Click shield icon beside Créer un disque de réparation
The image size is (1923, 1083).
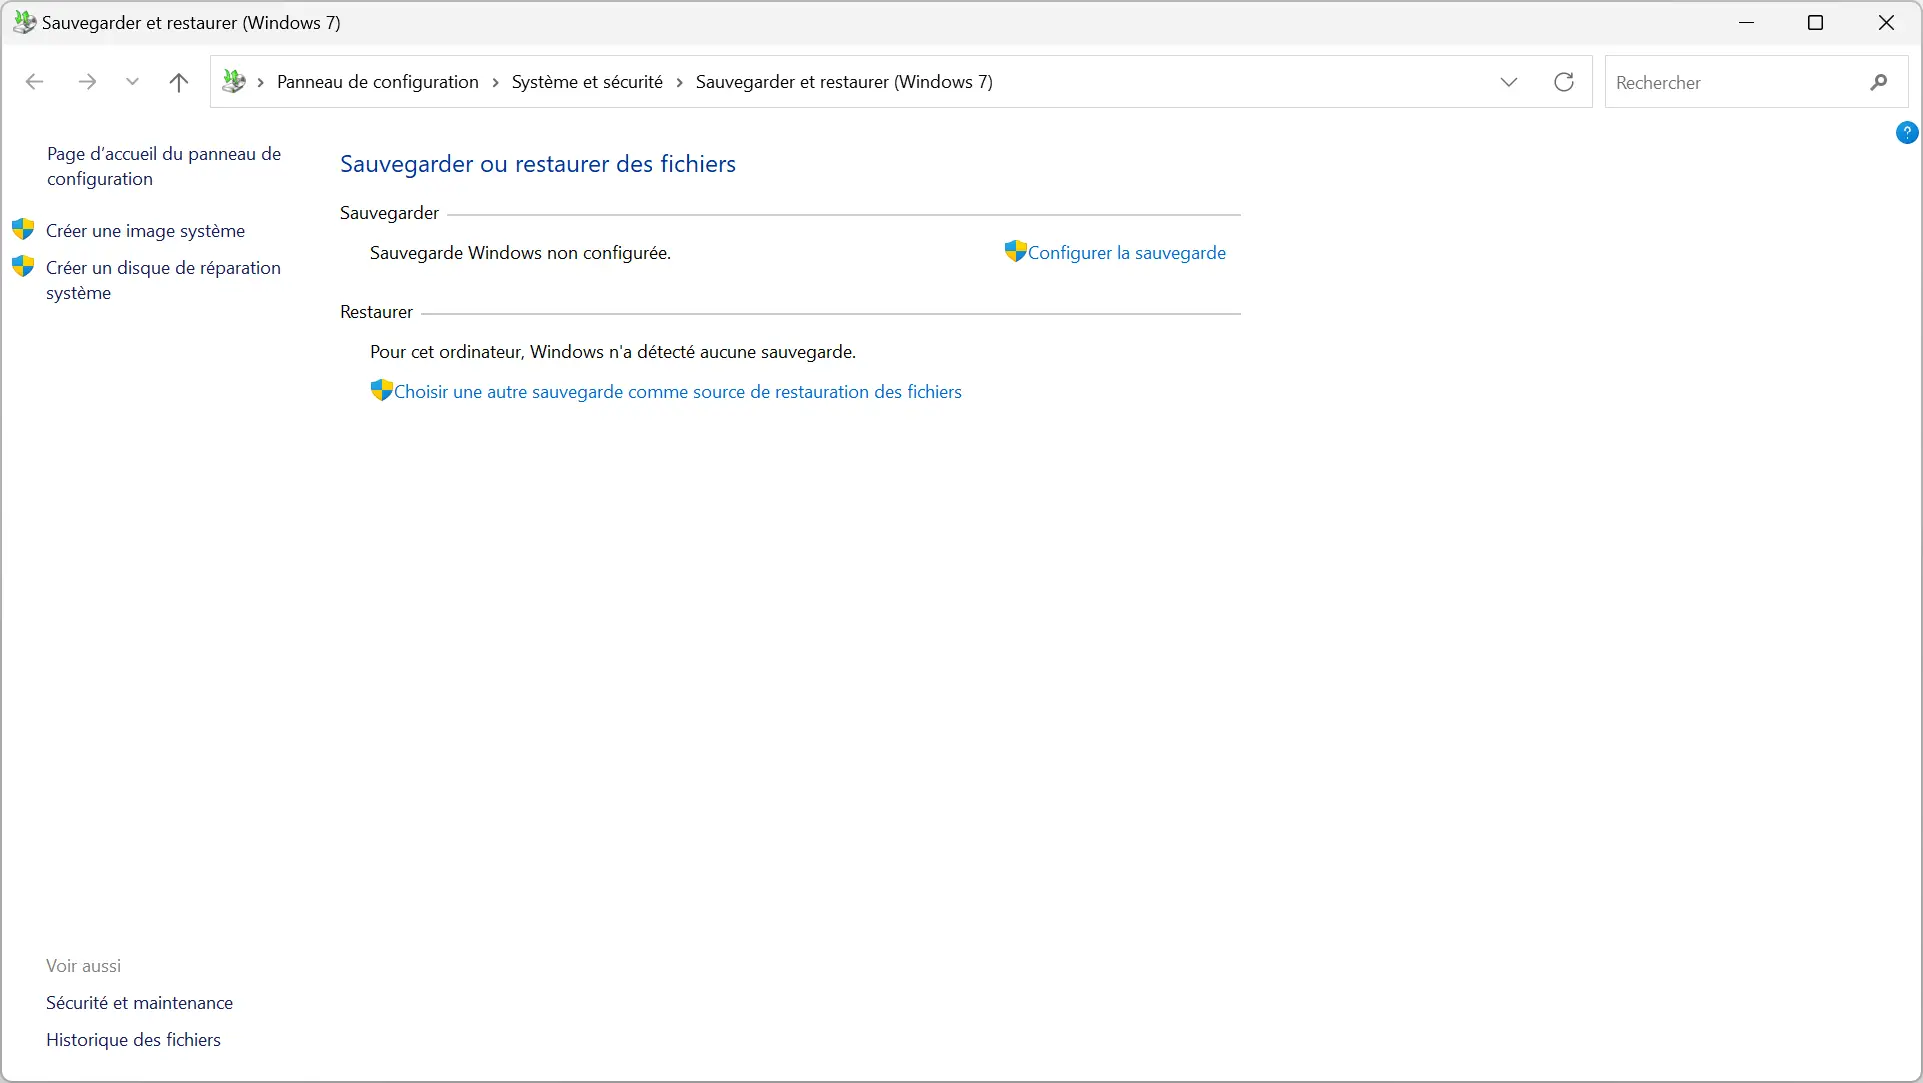pos(23,266)
